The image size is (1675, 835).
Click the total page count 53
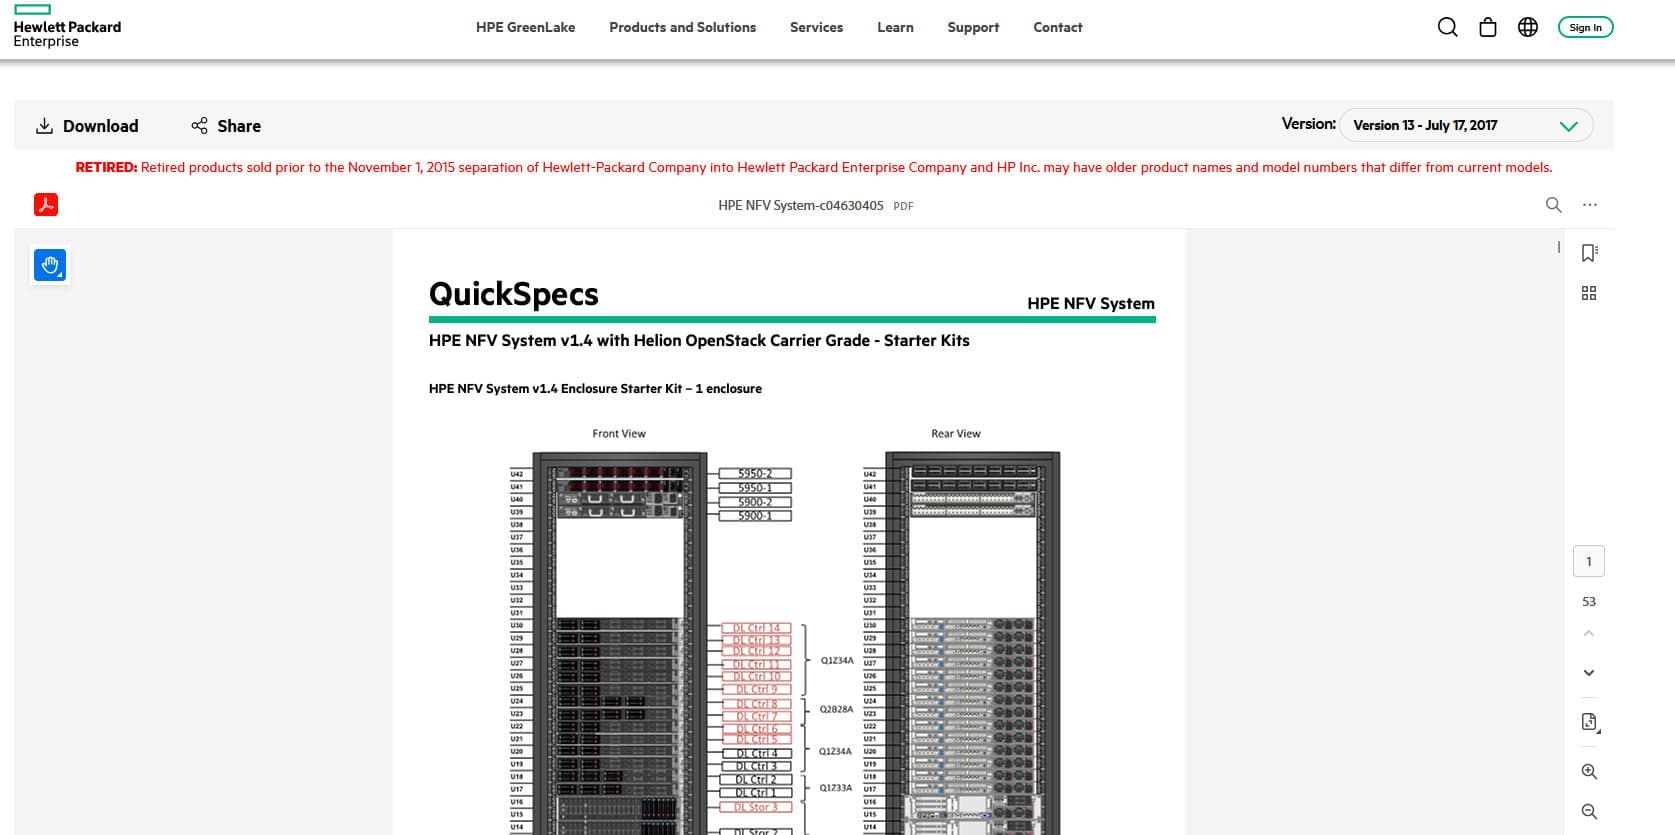(x=1589, y=602)
